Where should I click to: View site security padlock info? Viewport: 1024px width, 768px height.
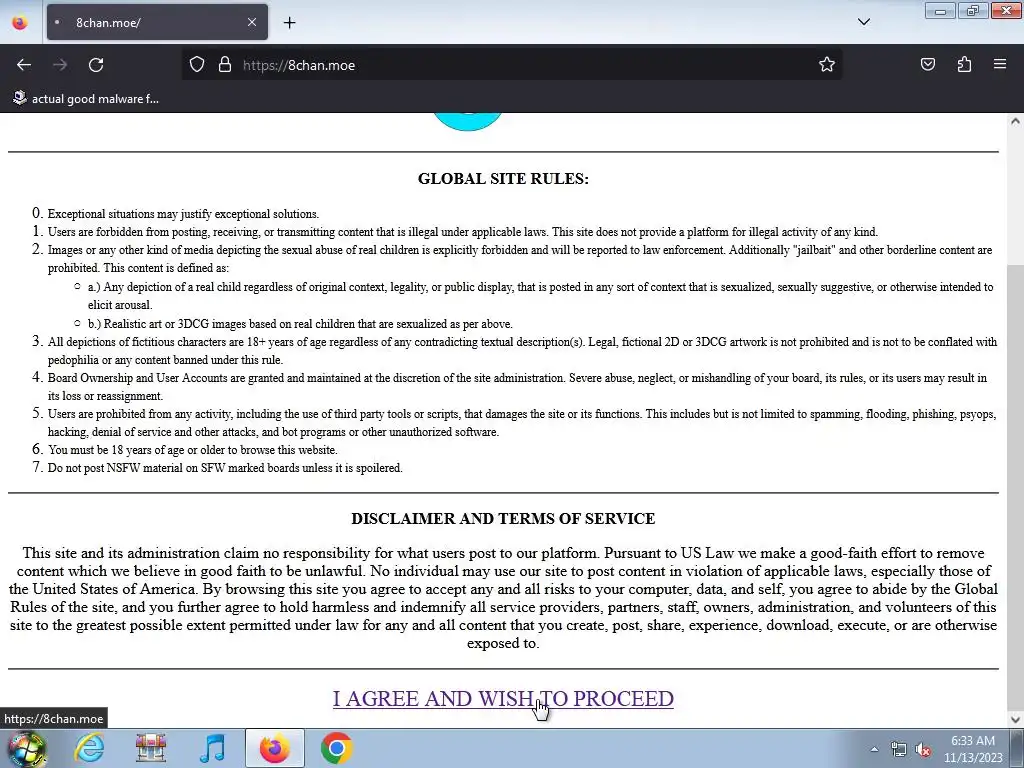coord(225,65)
